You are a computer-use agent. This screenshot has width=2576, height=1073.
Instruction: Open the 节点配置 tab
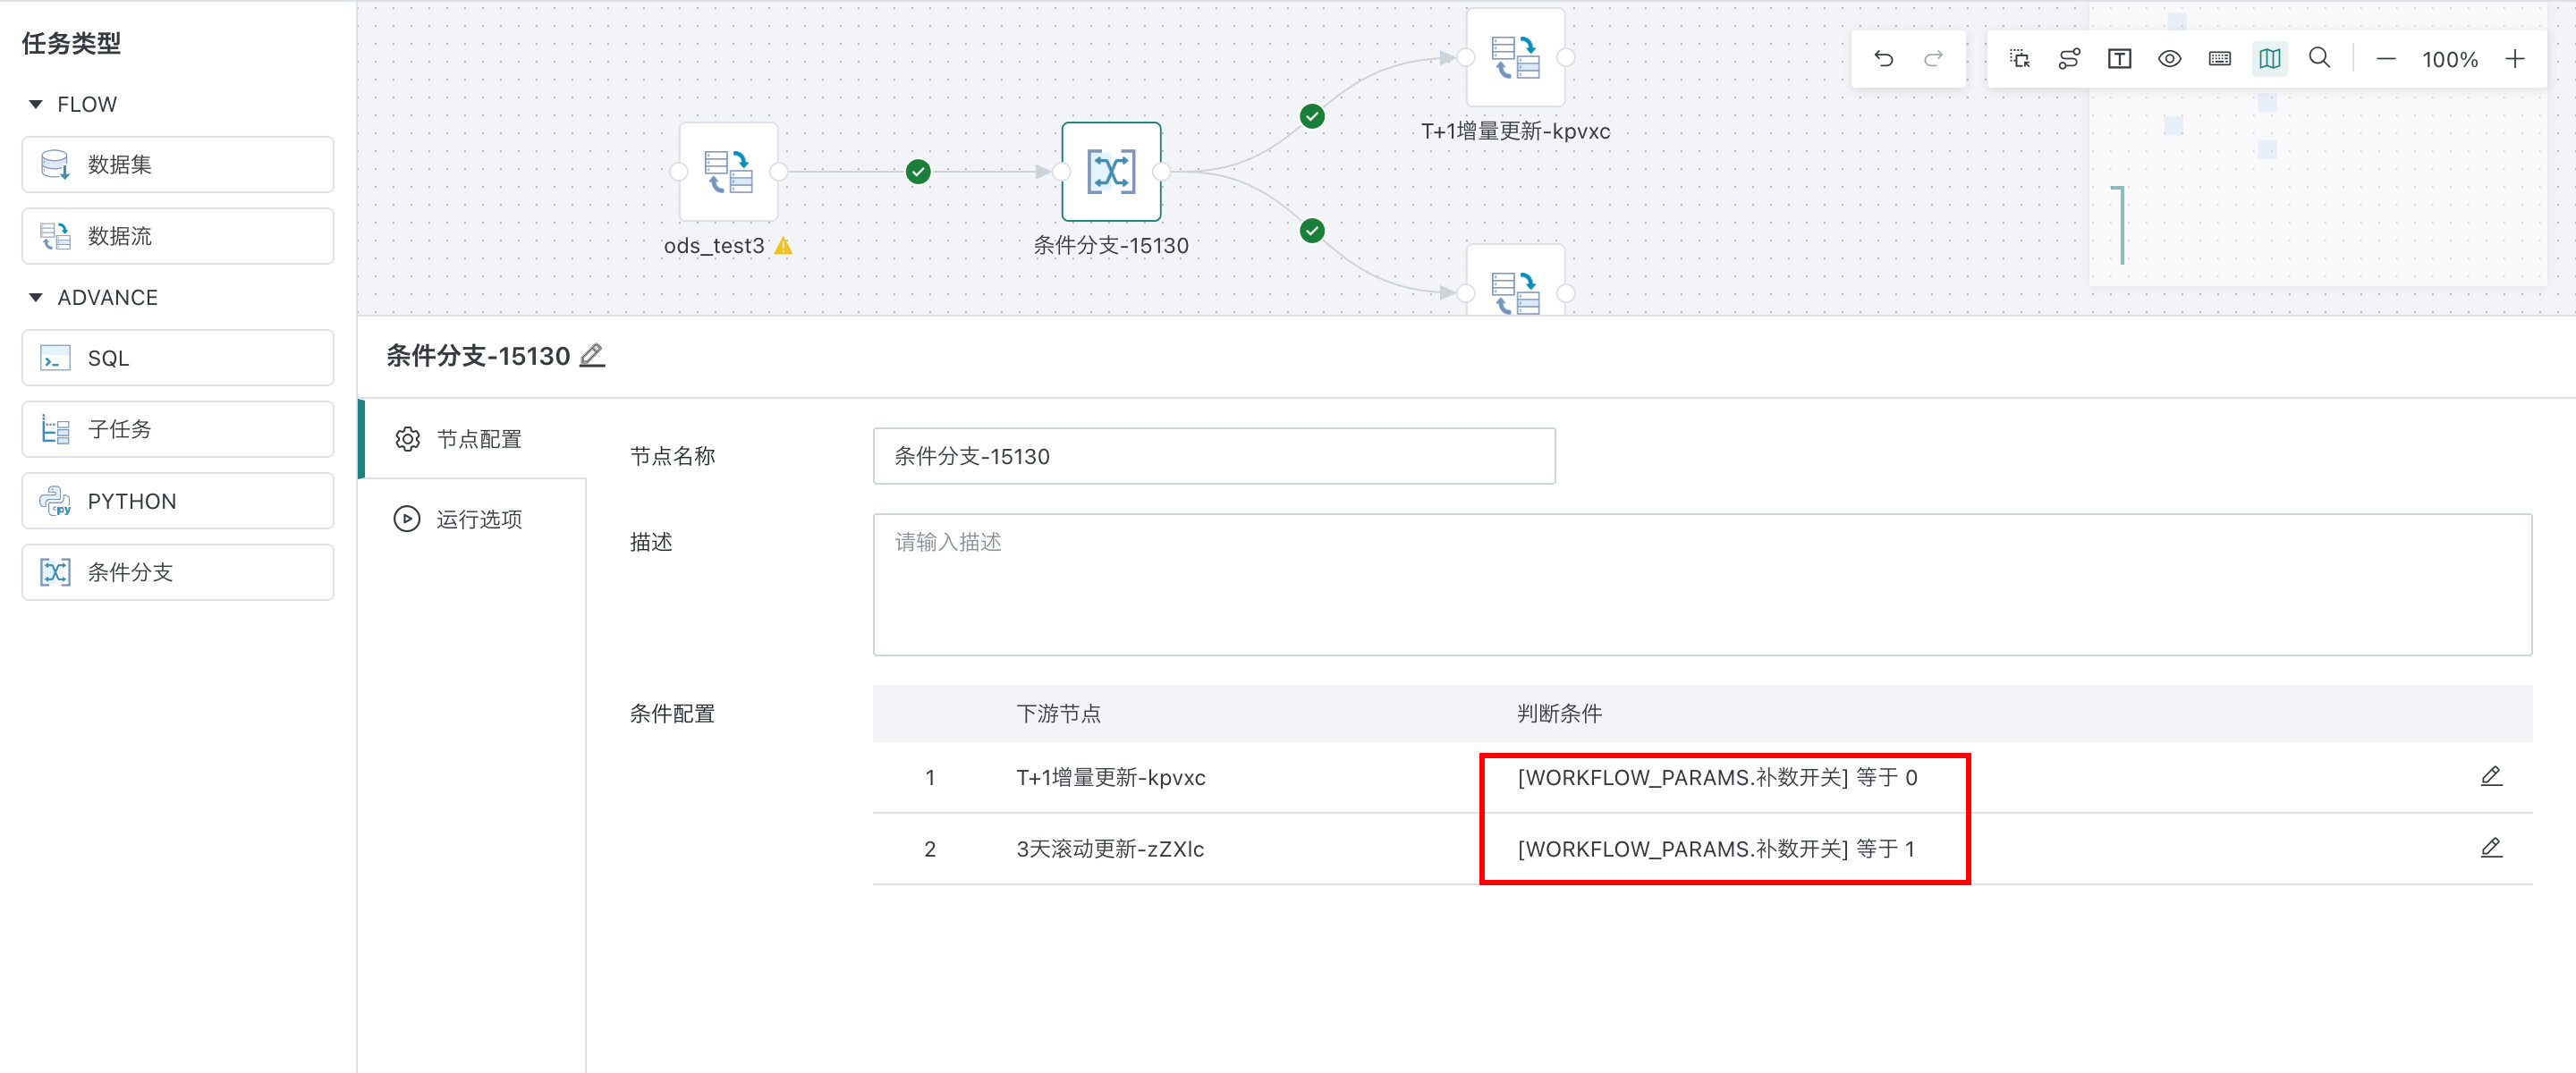[x=478, y=439]
